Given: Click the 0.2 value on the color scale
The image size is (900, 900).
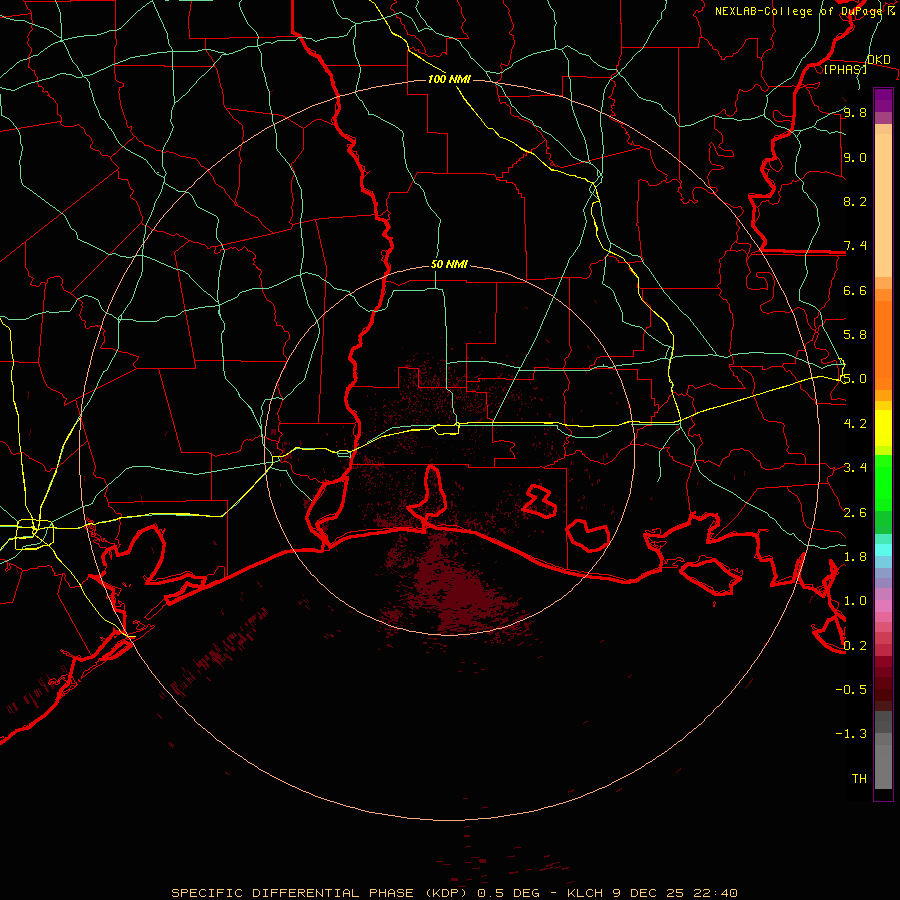Looking at the screenshot, I should (855, 646).
